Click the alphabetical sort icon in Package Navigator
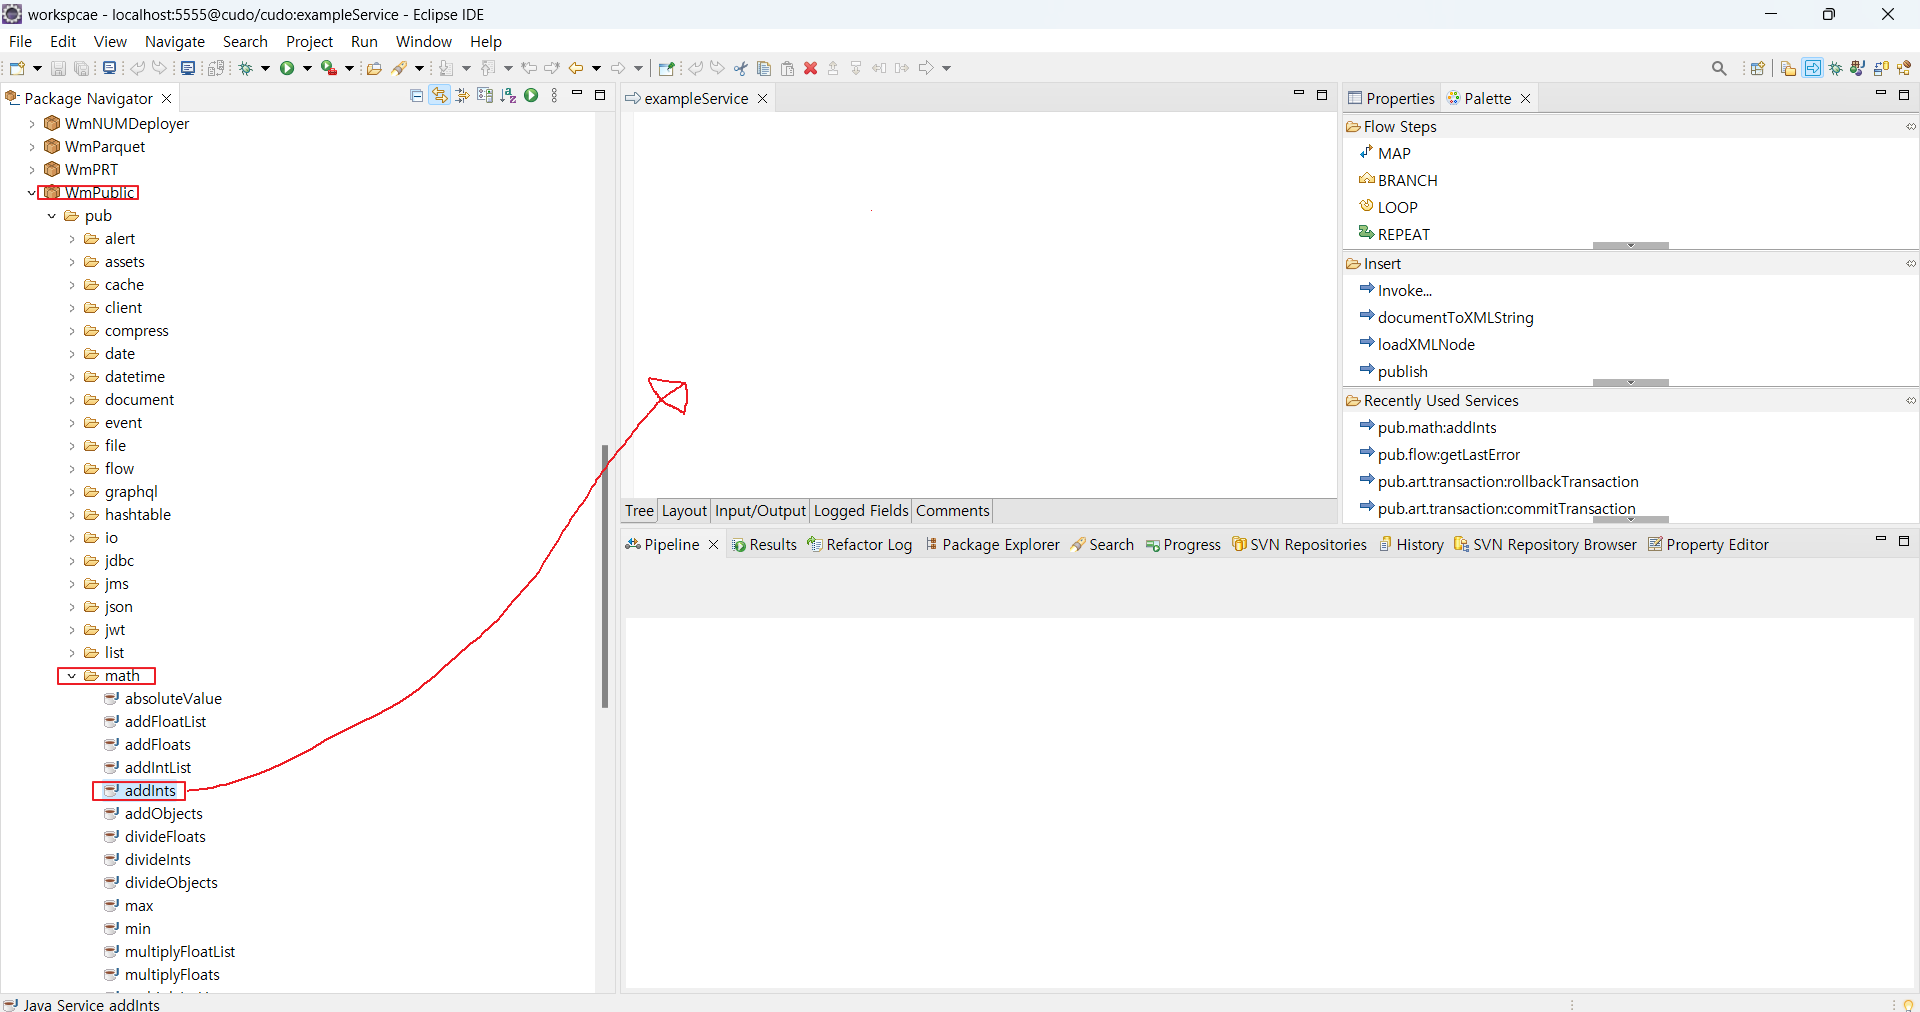 (508, 96)
